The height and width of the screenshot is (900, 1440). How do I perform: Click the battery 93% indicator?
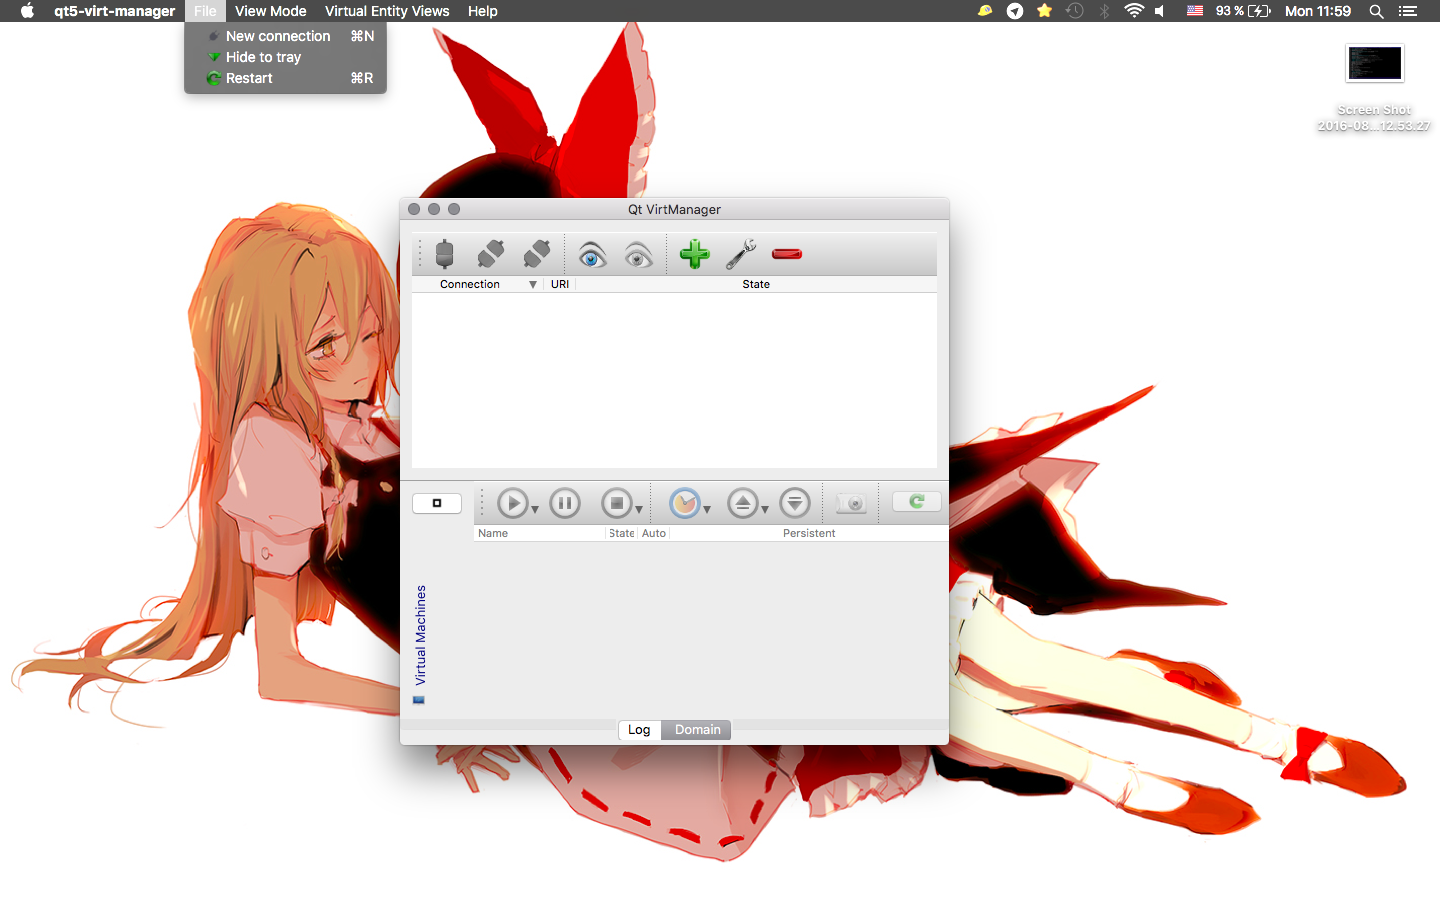tap(1243, 11)
